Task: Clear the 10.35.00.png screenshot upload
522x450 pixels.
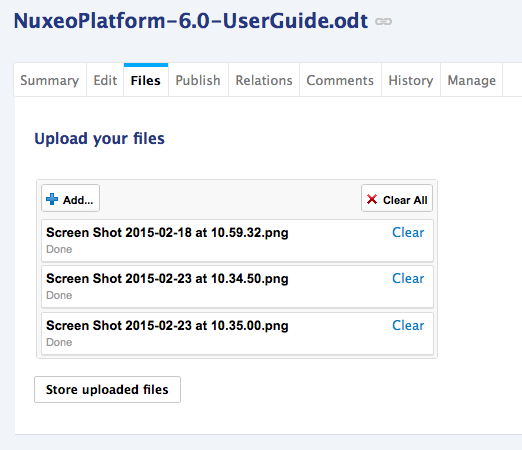Action: 408,325
